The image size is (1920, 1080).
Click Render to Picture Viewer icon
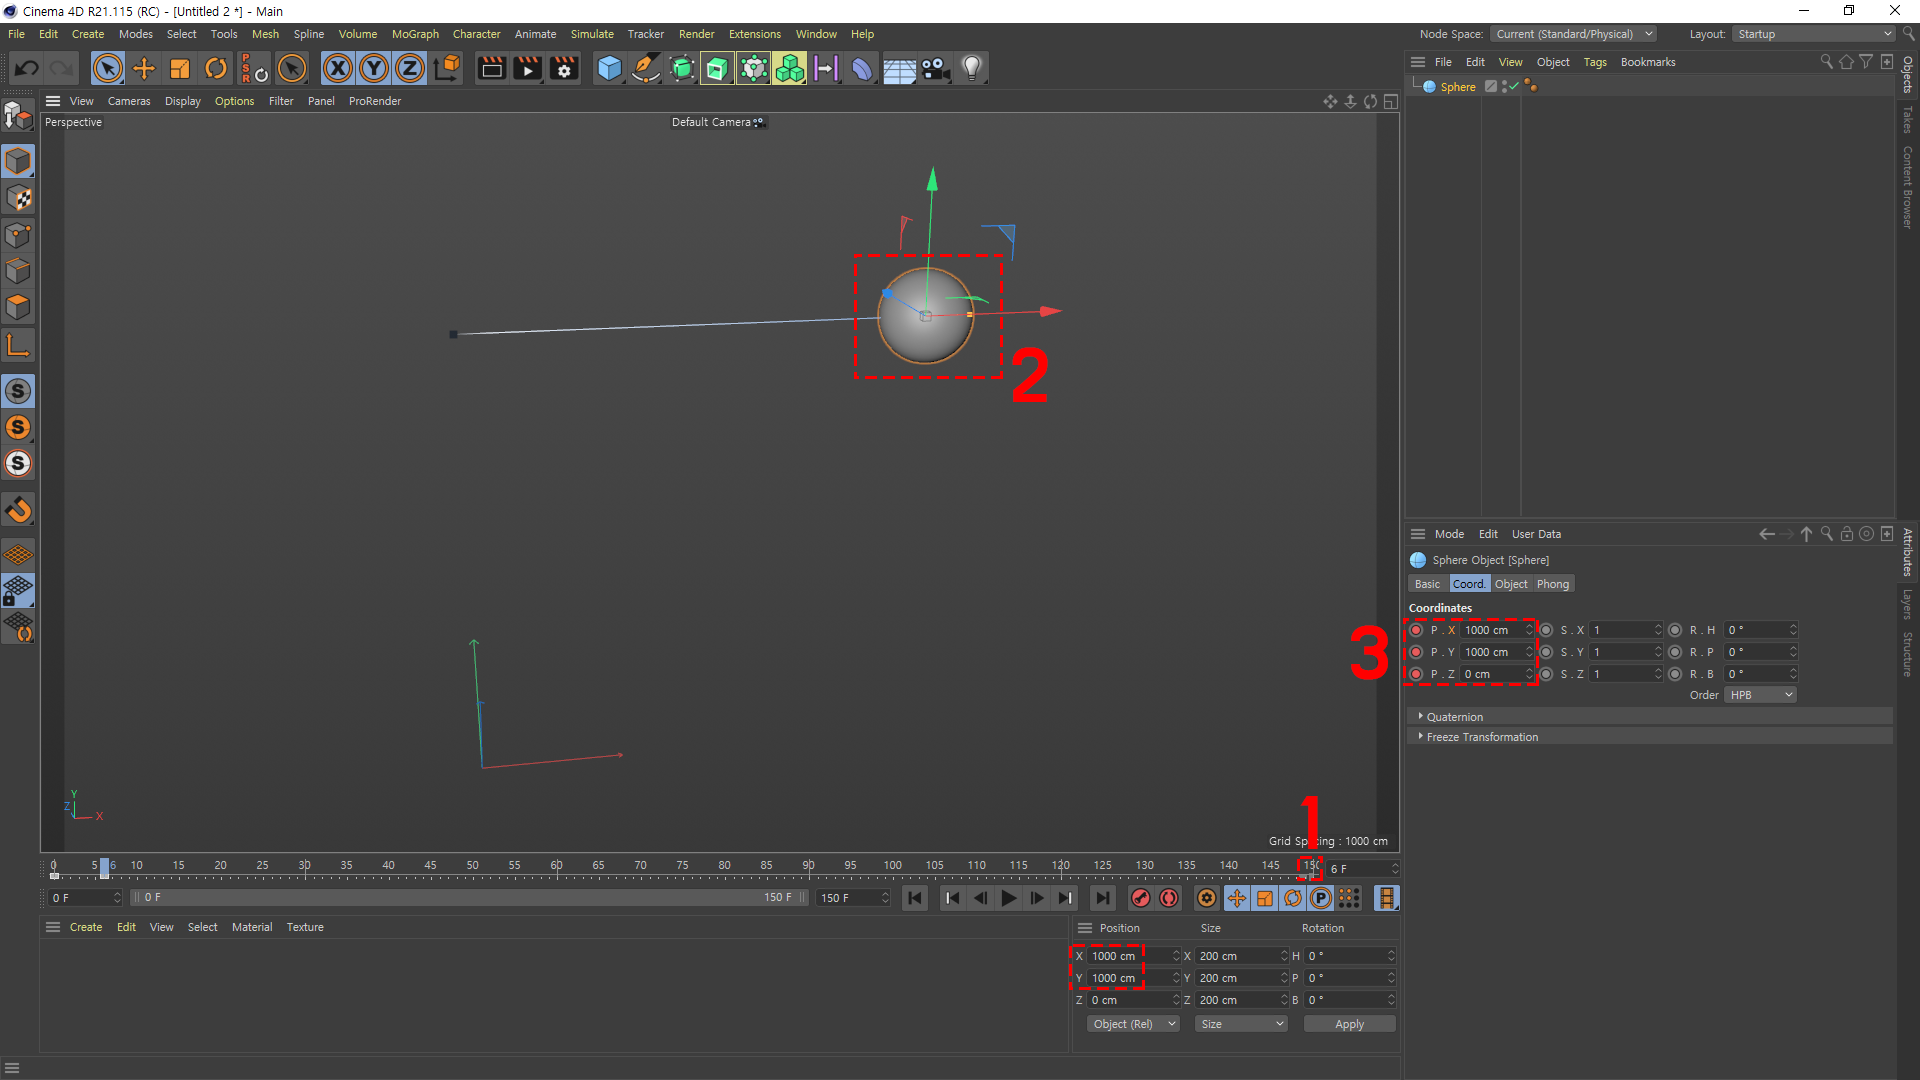pos(527,68)
